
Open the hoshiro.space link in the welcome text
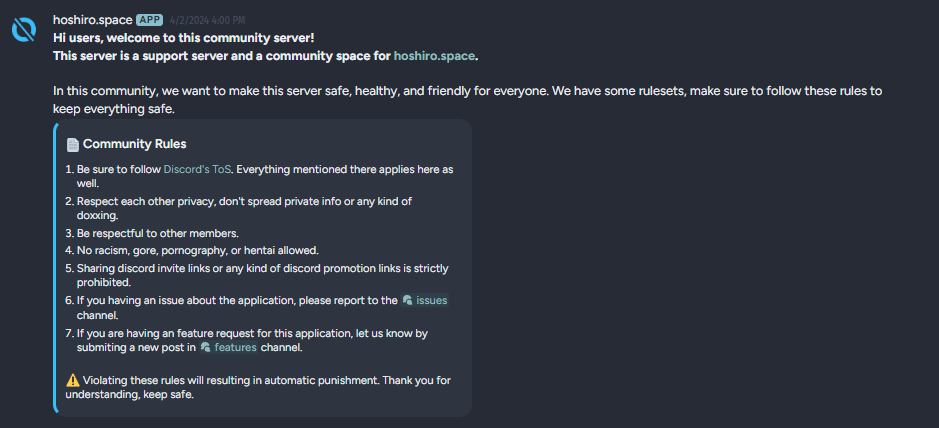click(x=434, y=56)
